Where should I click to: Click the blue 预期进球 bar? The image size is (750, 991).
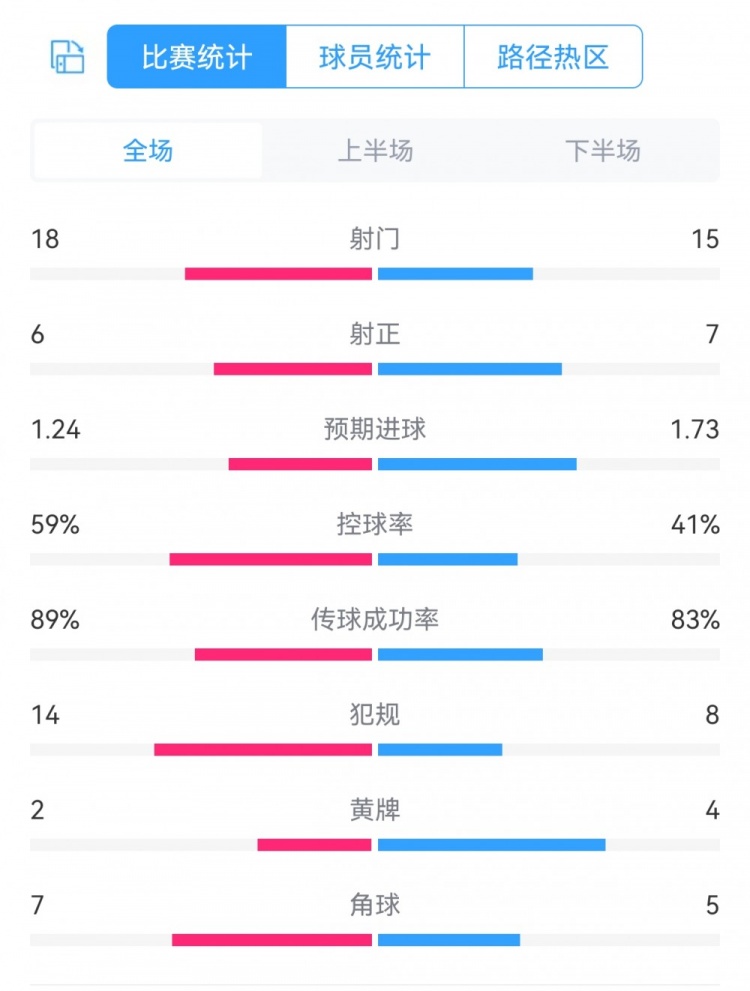click(477, 464)
